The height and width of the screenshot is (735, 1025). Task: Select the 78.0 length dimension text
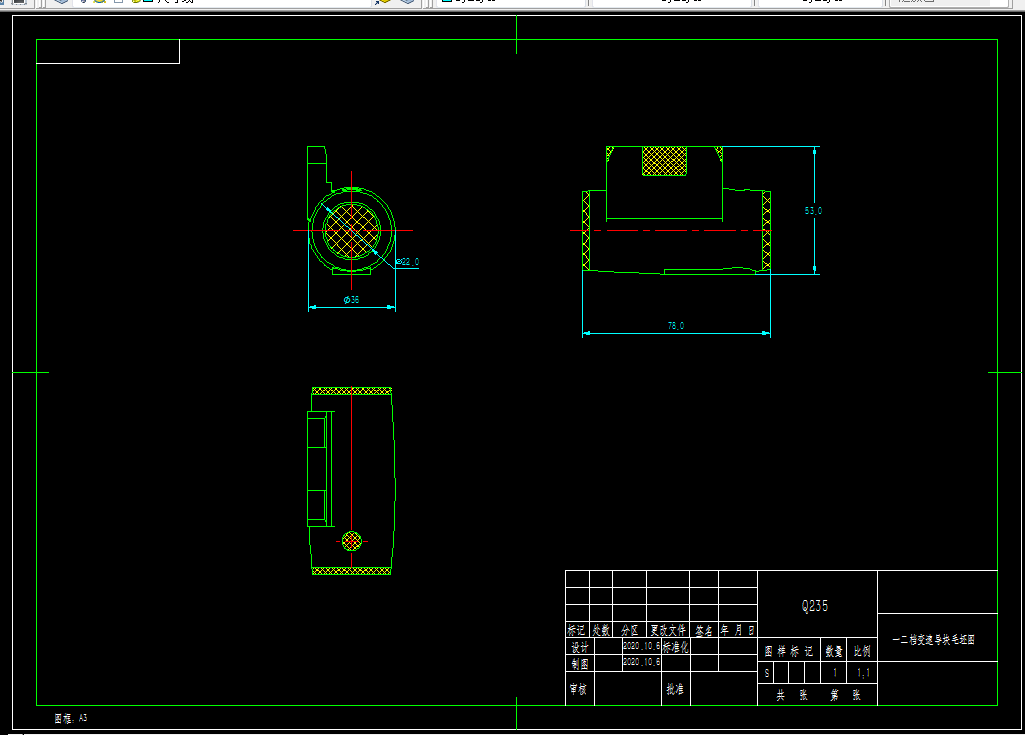[676, 326]
